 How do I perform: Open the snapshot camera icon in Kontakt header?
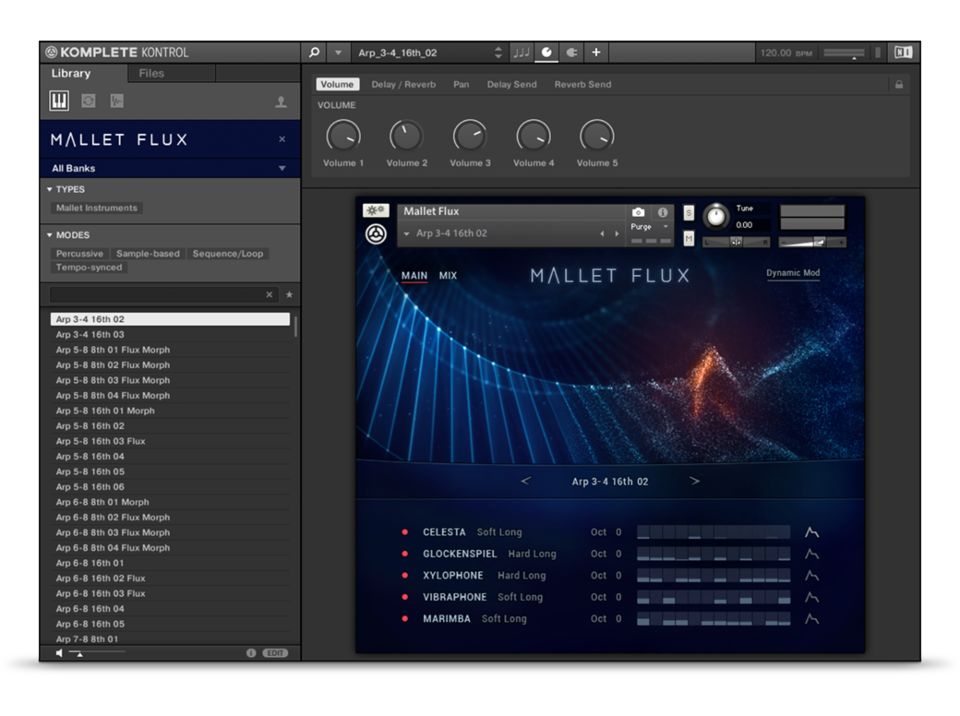(x=639, y=213)
